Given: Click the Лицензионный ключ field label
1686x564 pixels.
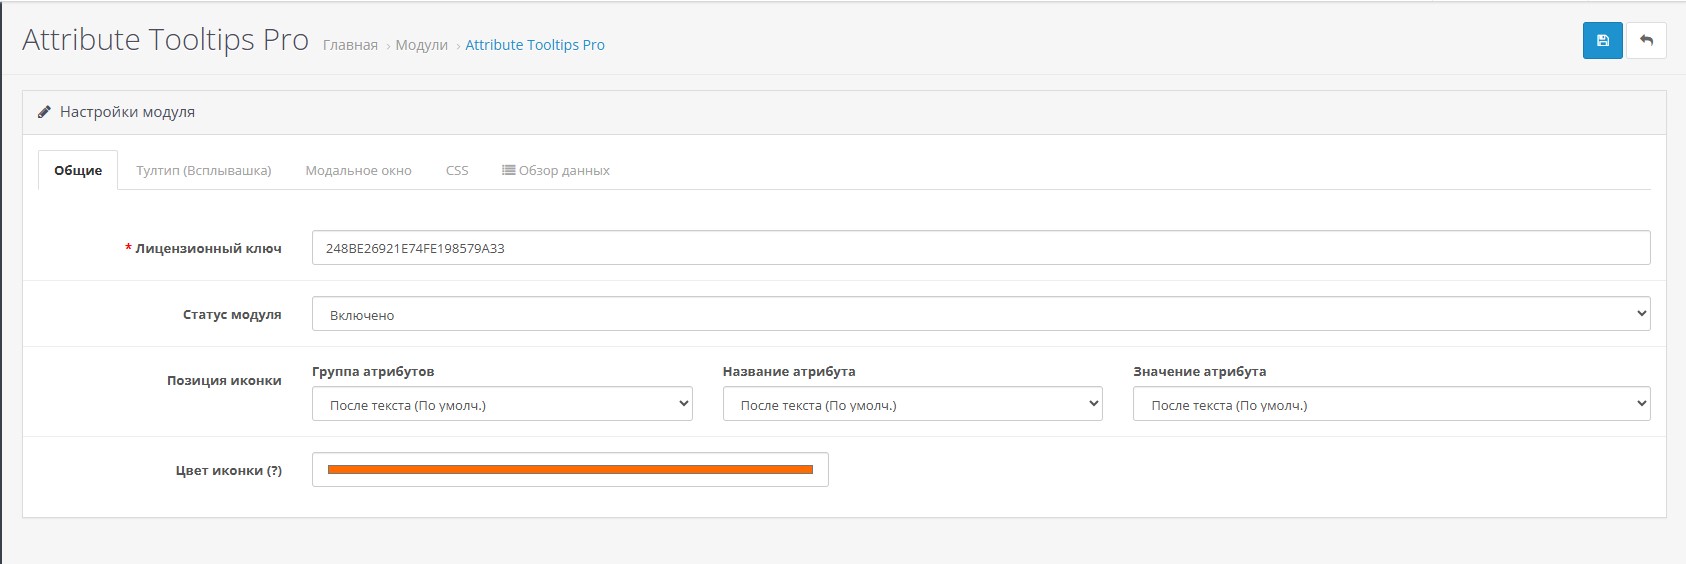Looking at the screenshot, I should point(208,248).
